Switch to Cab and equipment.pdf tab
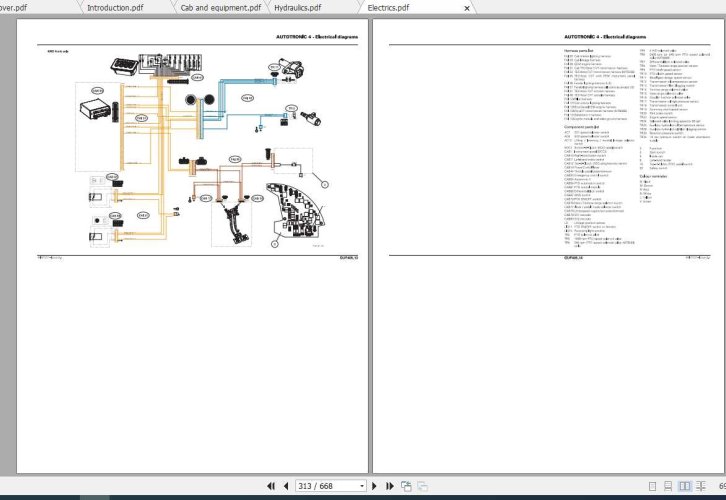This screenshot has height=500, width=726. 221,7
